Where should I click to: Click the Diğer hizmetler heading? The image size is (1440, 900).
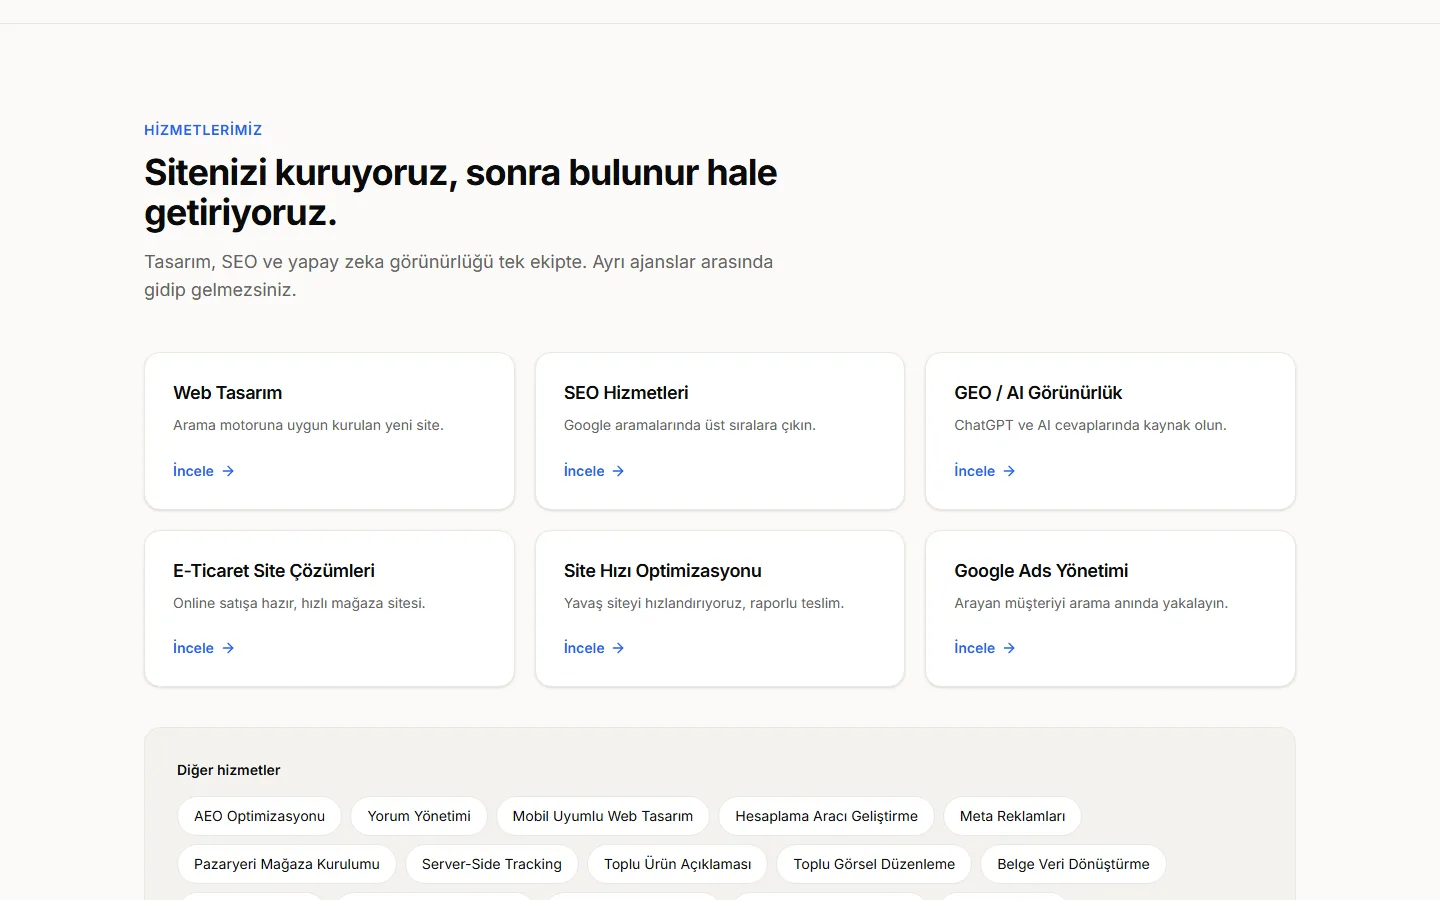(x=229, y=770)
